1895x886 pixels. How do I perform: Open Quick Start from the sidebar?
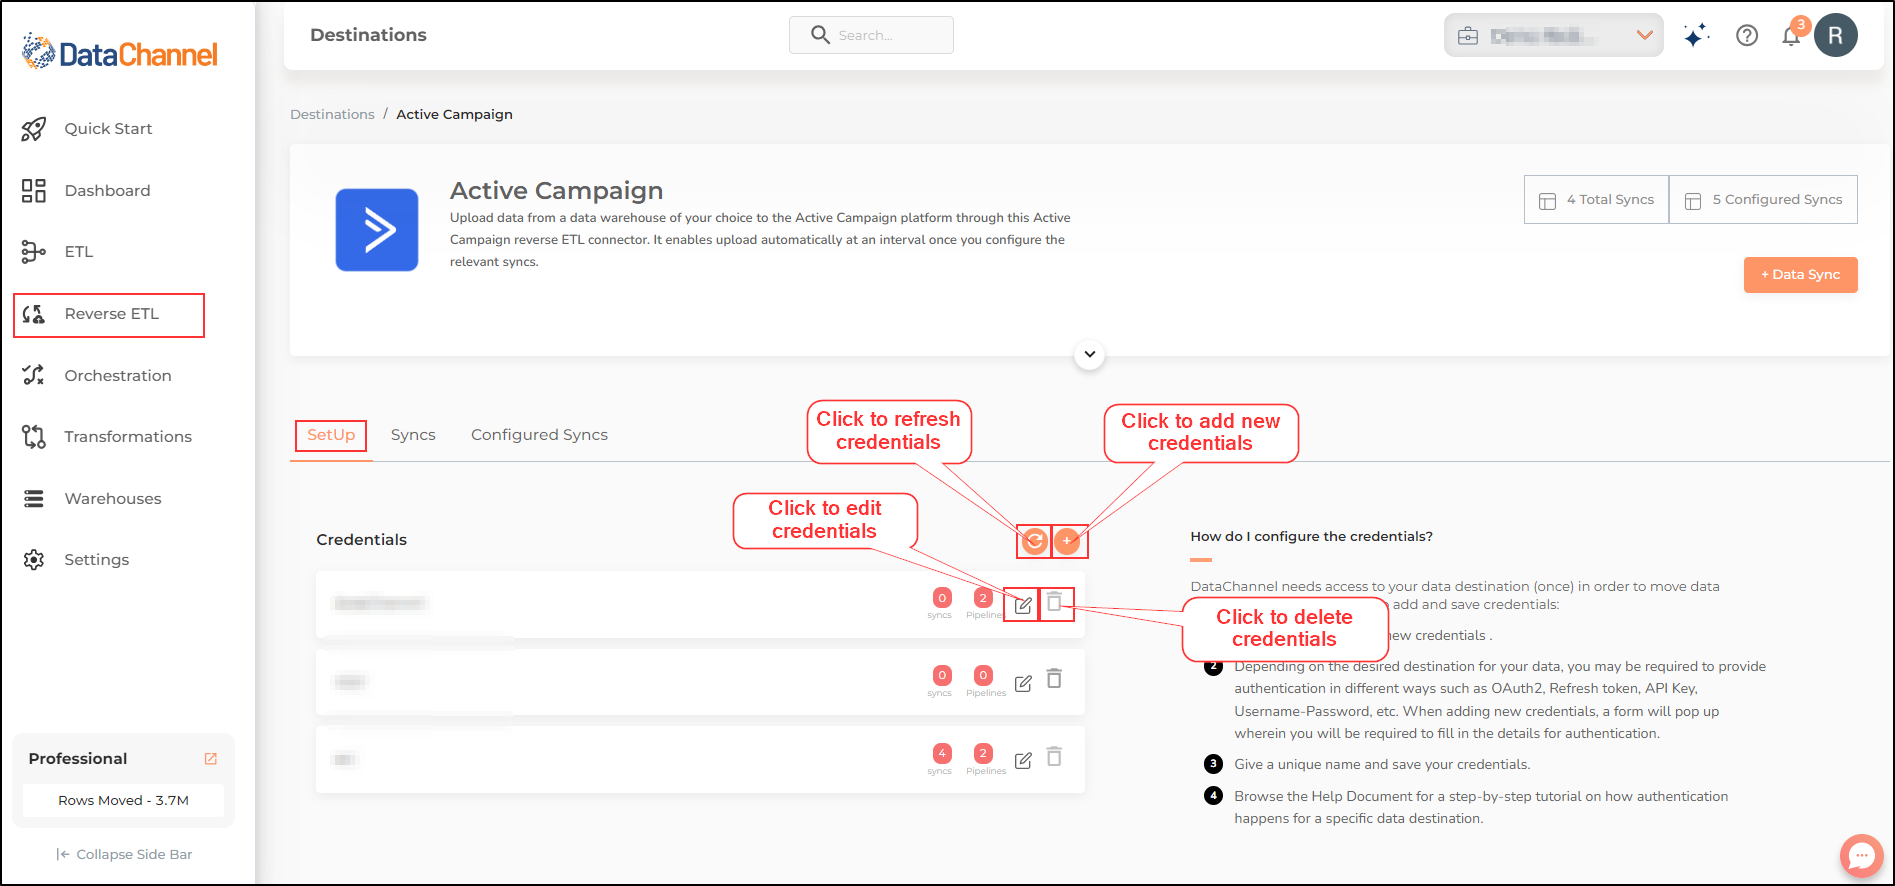[108, 129]
